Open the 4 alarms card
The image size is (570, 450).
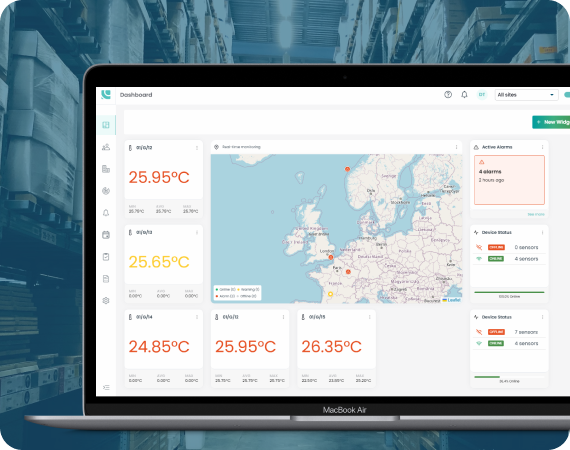tap(509, 180)
